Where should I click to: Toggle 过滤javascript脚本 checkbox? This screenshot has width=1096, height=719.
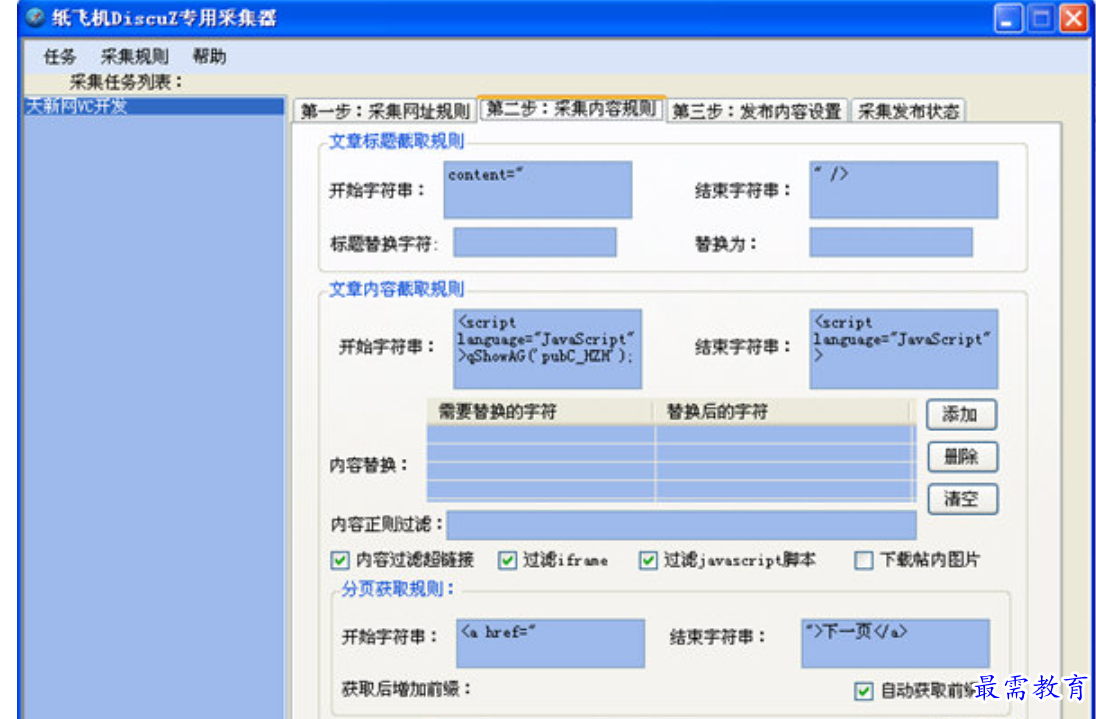point(648,560)
